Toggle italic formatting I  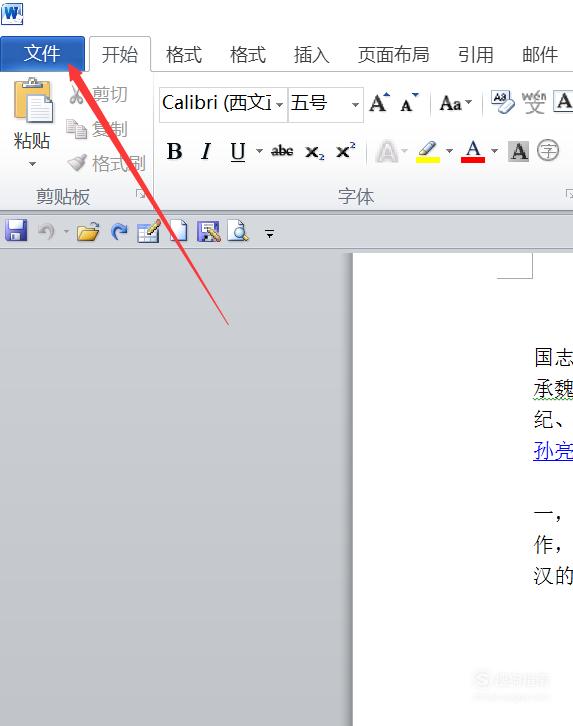[206, 151]
